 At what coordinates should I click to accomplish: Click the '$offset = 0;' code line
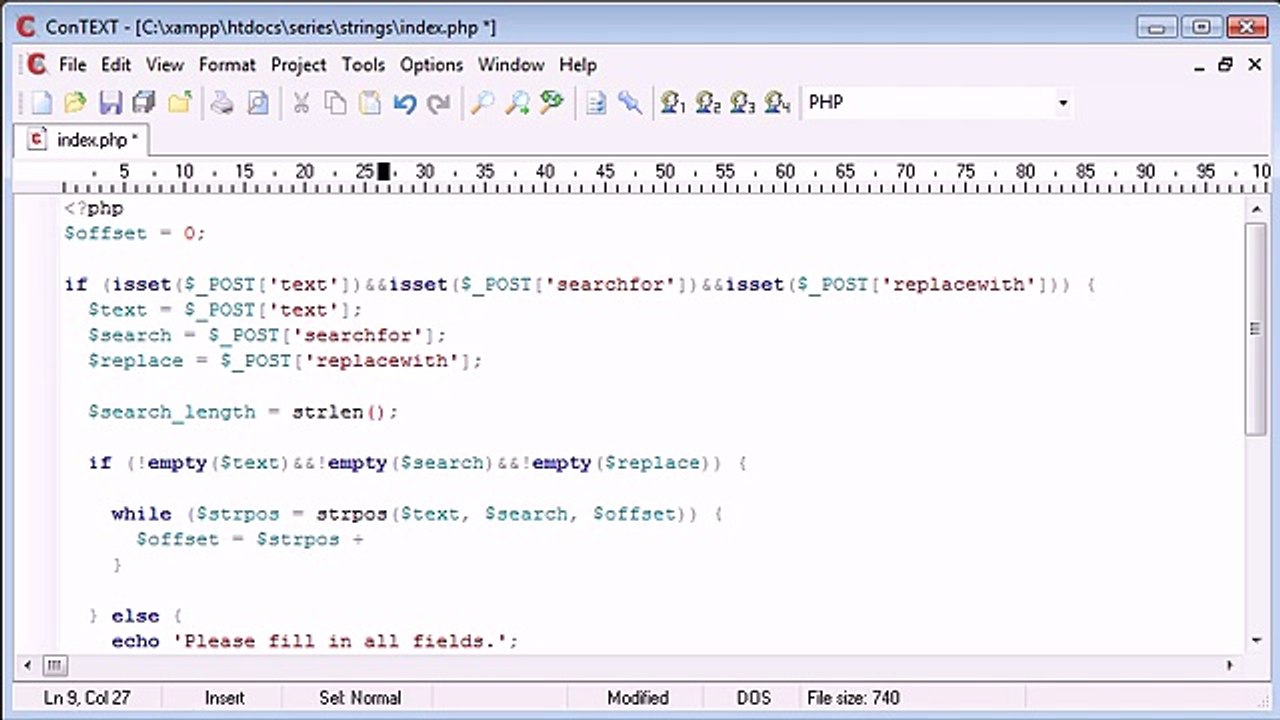coord(134,233)
